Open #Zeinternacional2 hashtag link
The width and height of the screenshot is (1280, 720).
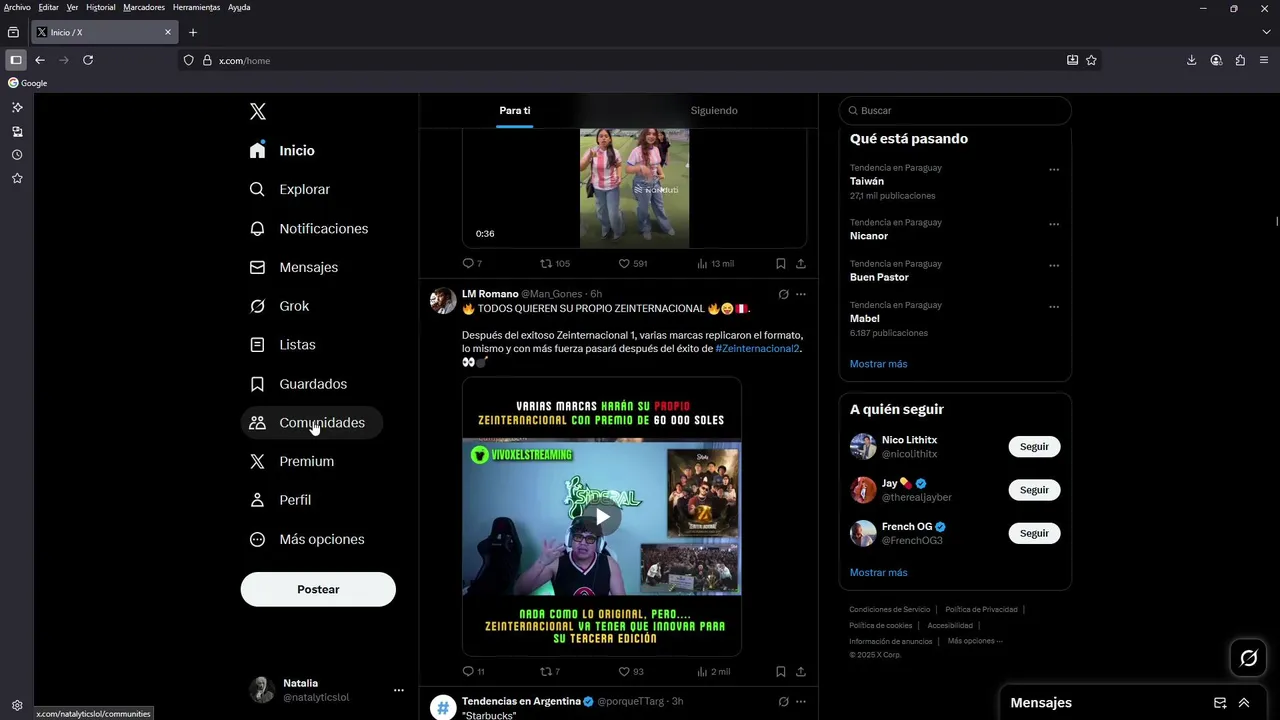(x=757, y=349)
